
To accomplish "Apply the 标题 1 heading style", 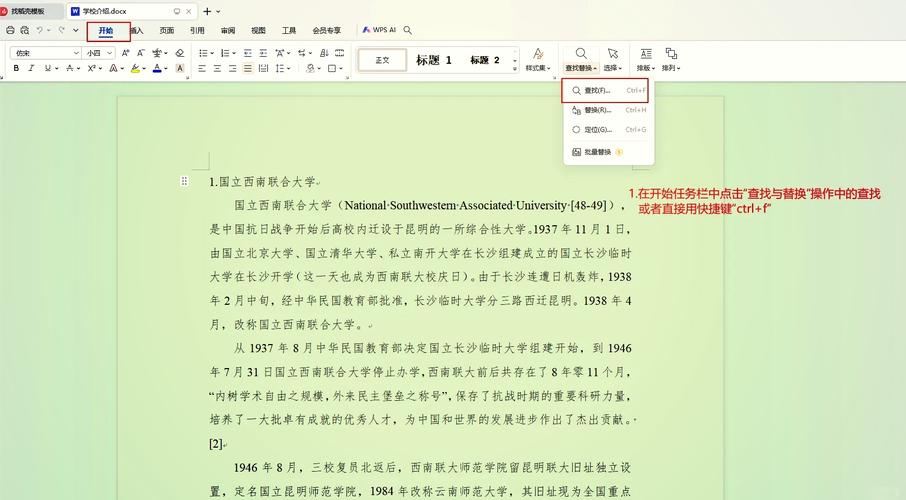I will click(434, 60).
